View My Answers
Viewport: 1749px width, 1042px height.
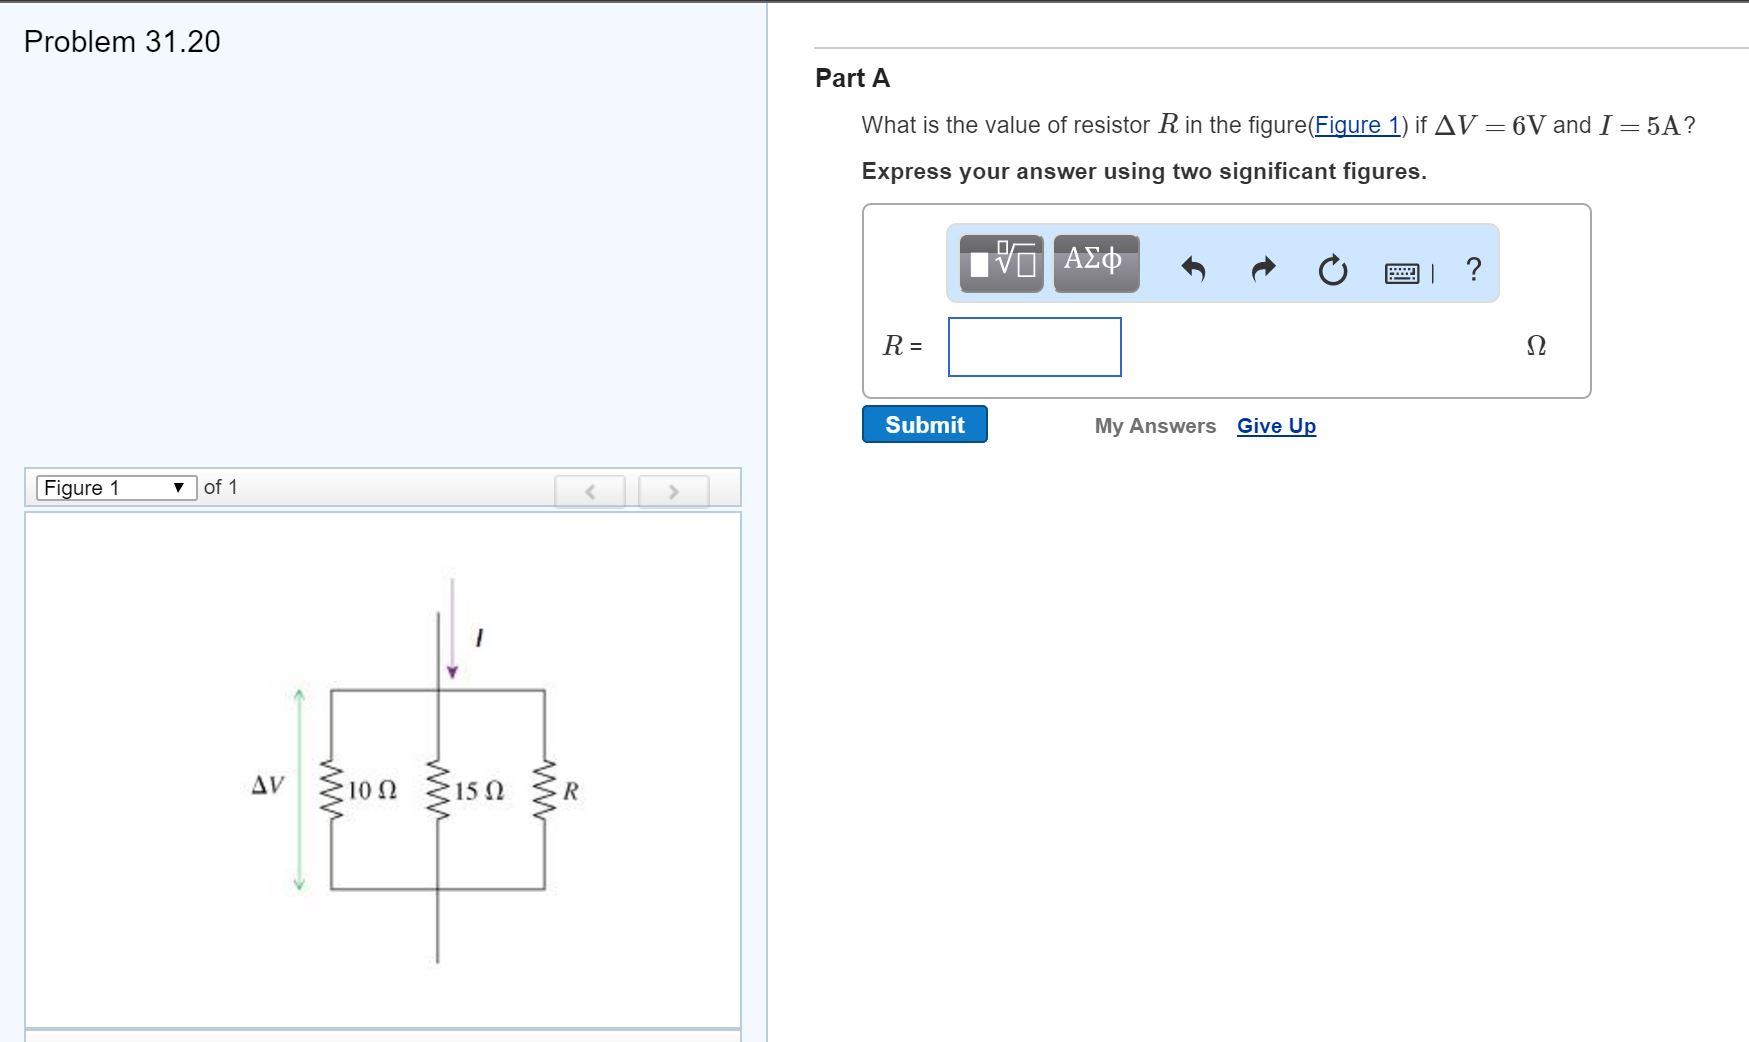pyautogui.click(x=1155, y=426)
